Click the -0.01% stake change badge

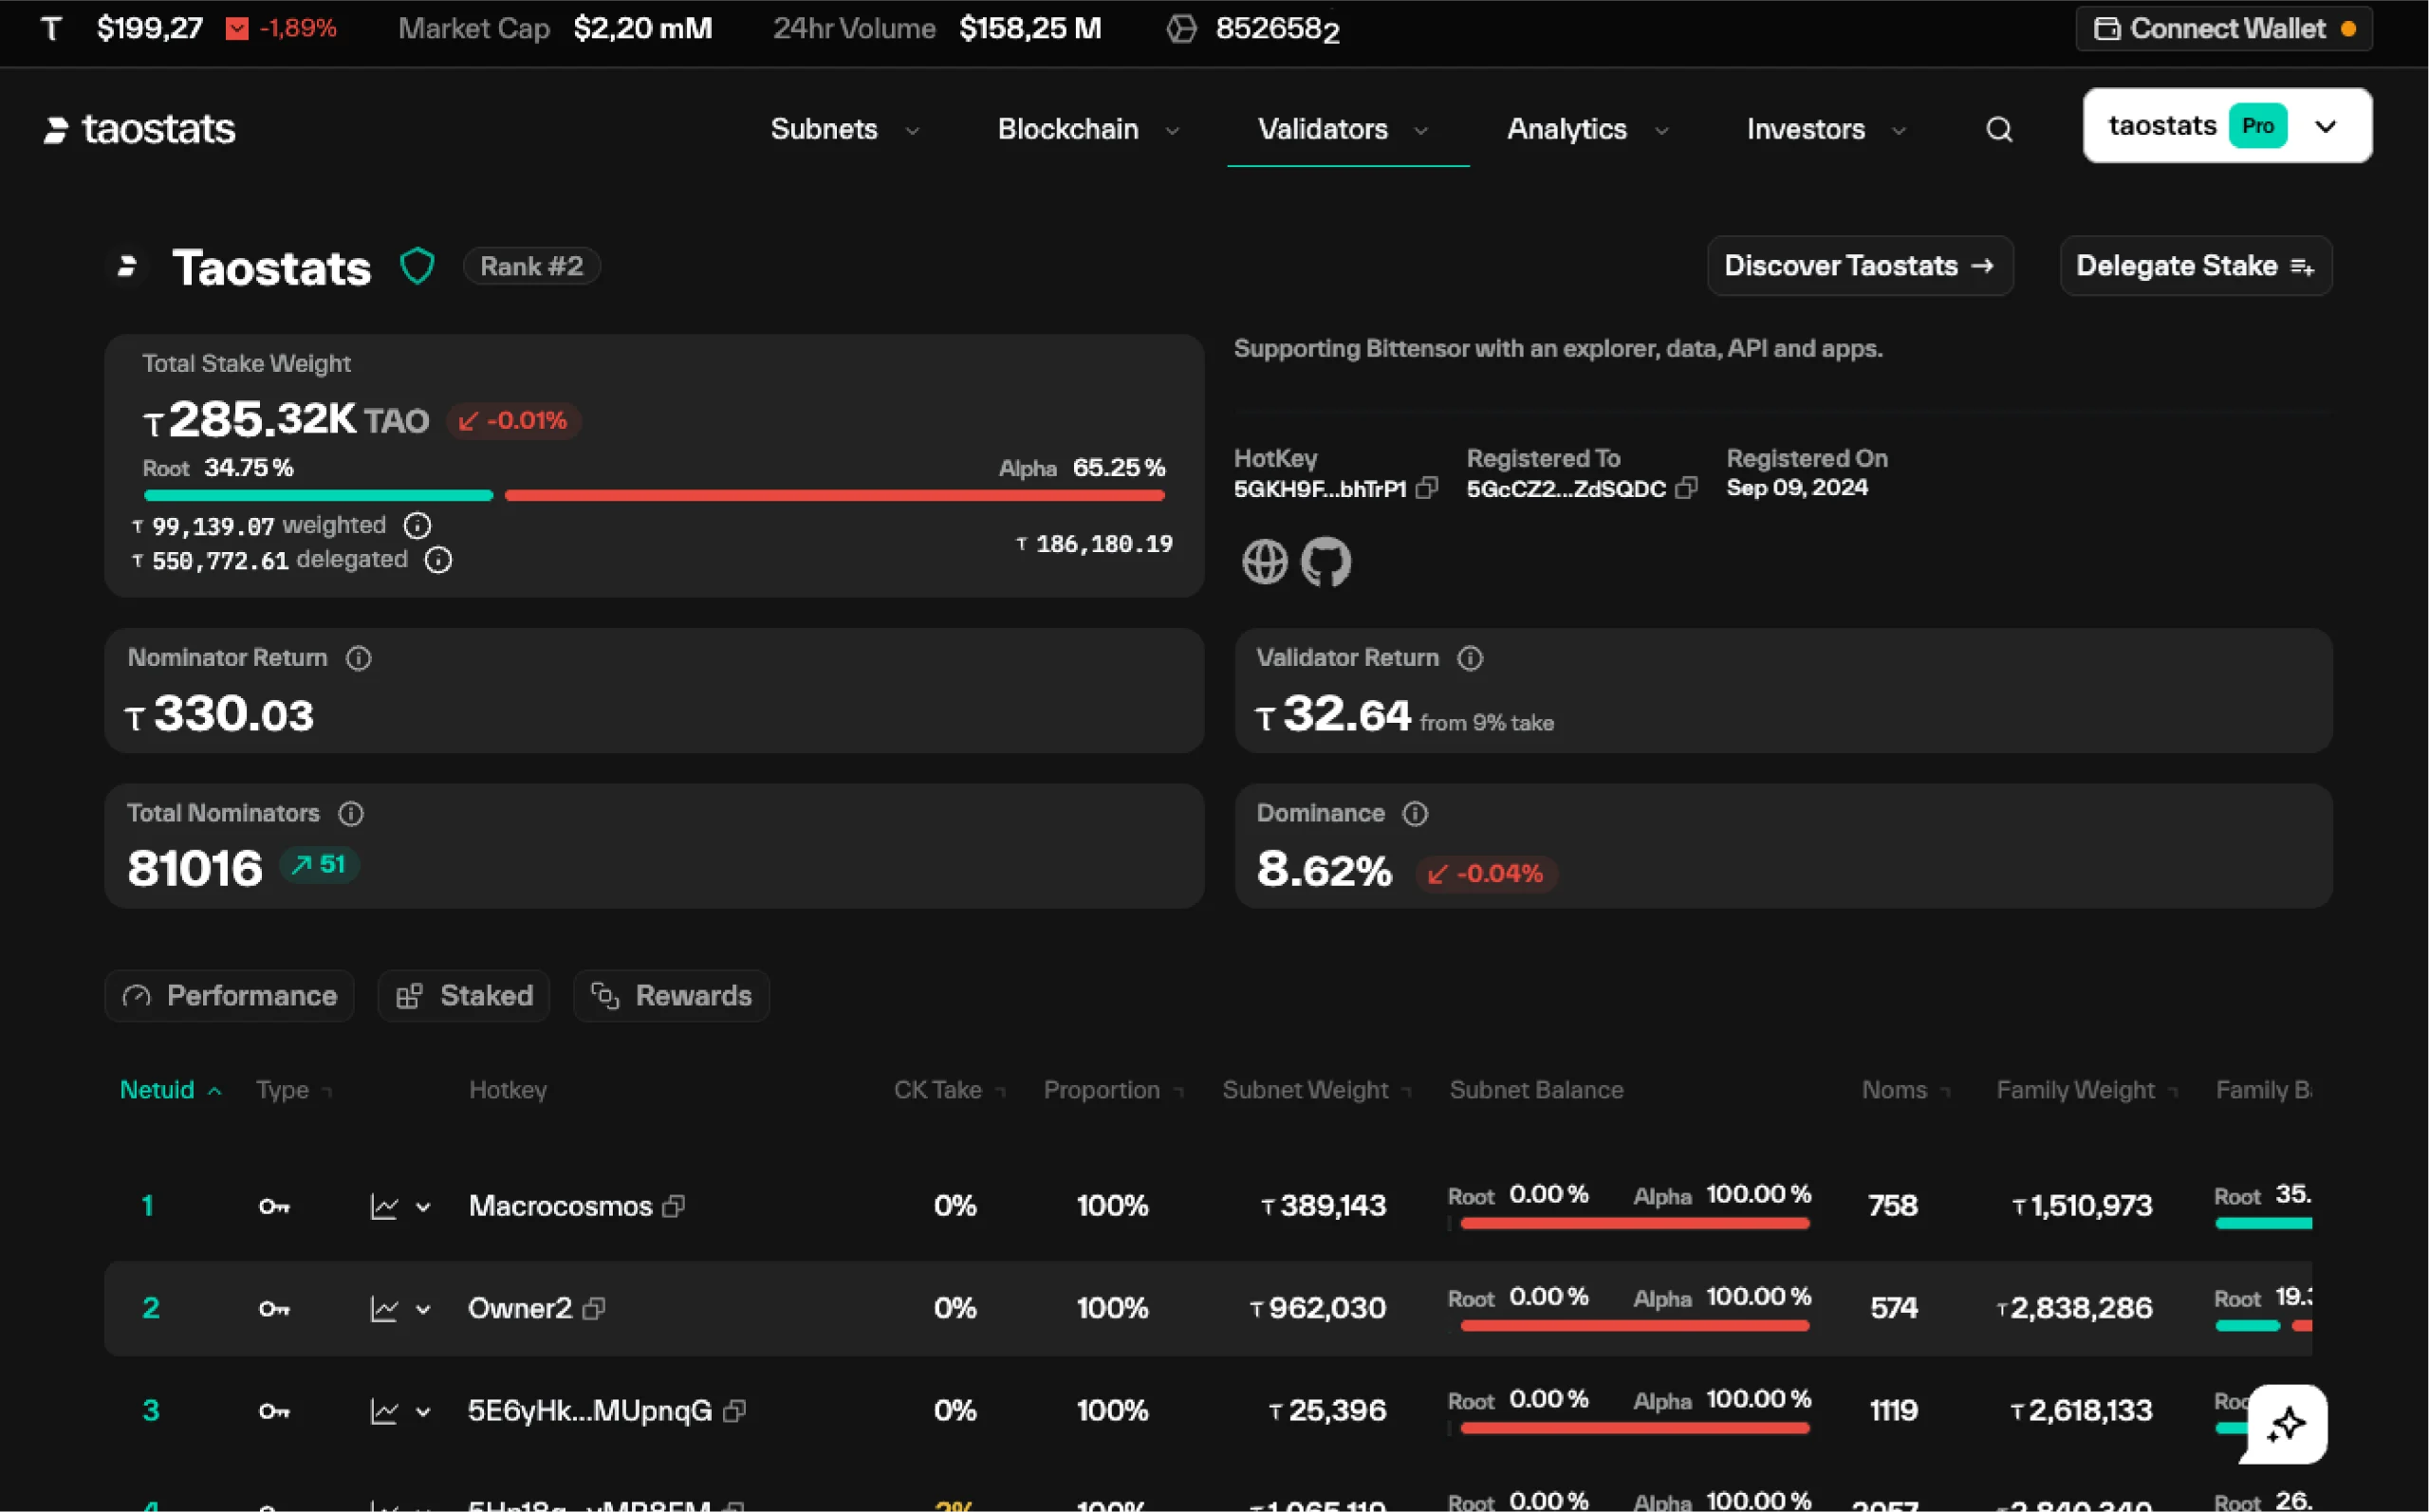(x=513, y=421)
